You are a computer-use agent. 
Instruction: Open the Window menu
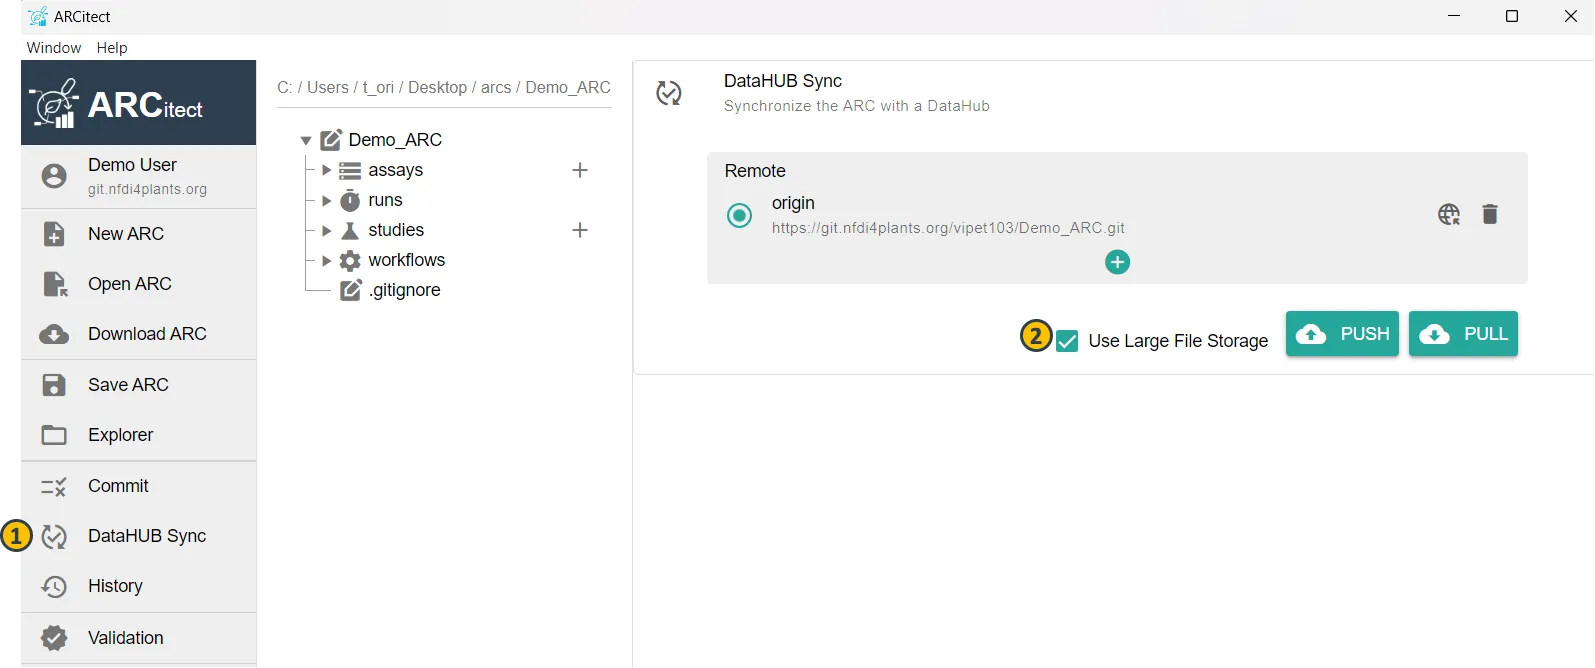54,48
